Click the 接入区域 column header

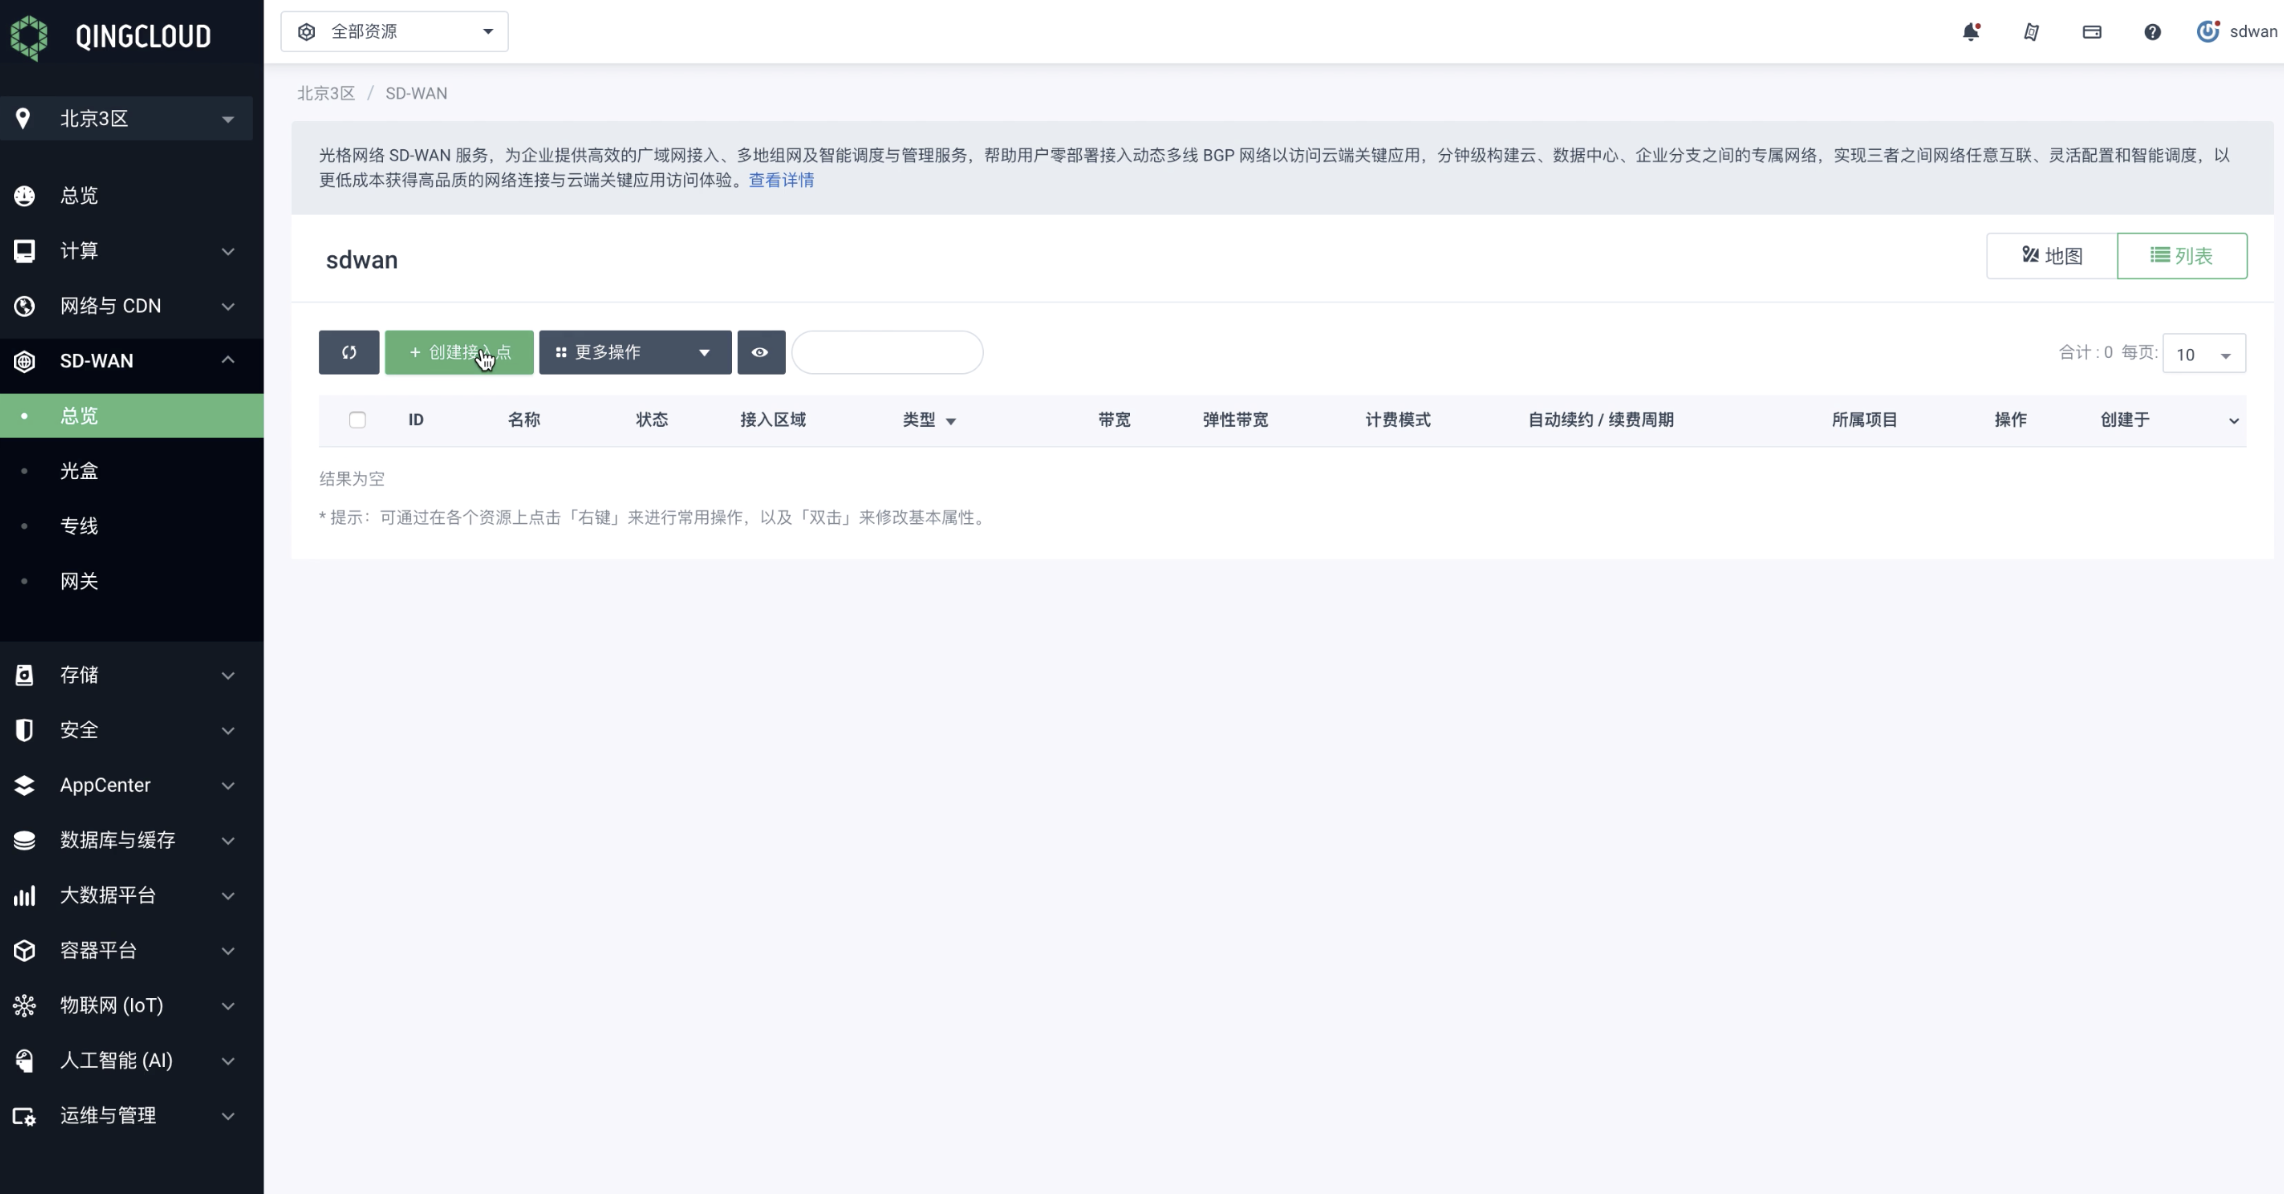(x=773, y=420)
